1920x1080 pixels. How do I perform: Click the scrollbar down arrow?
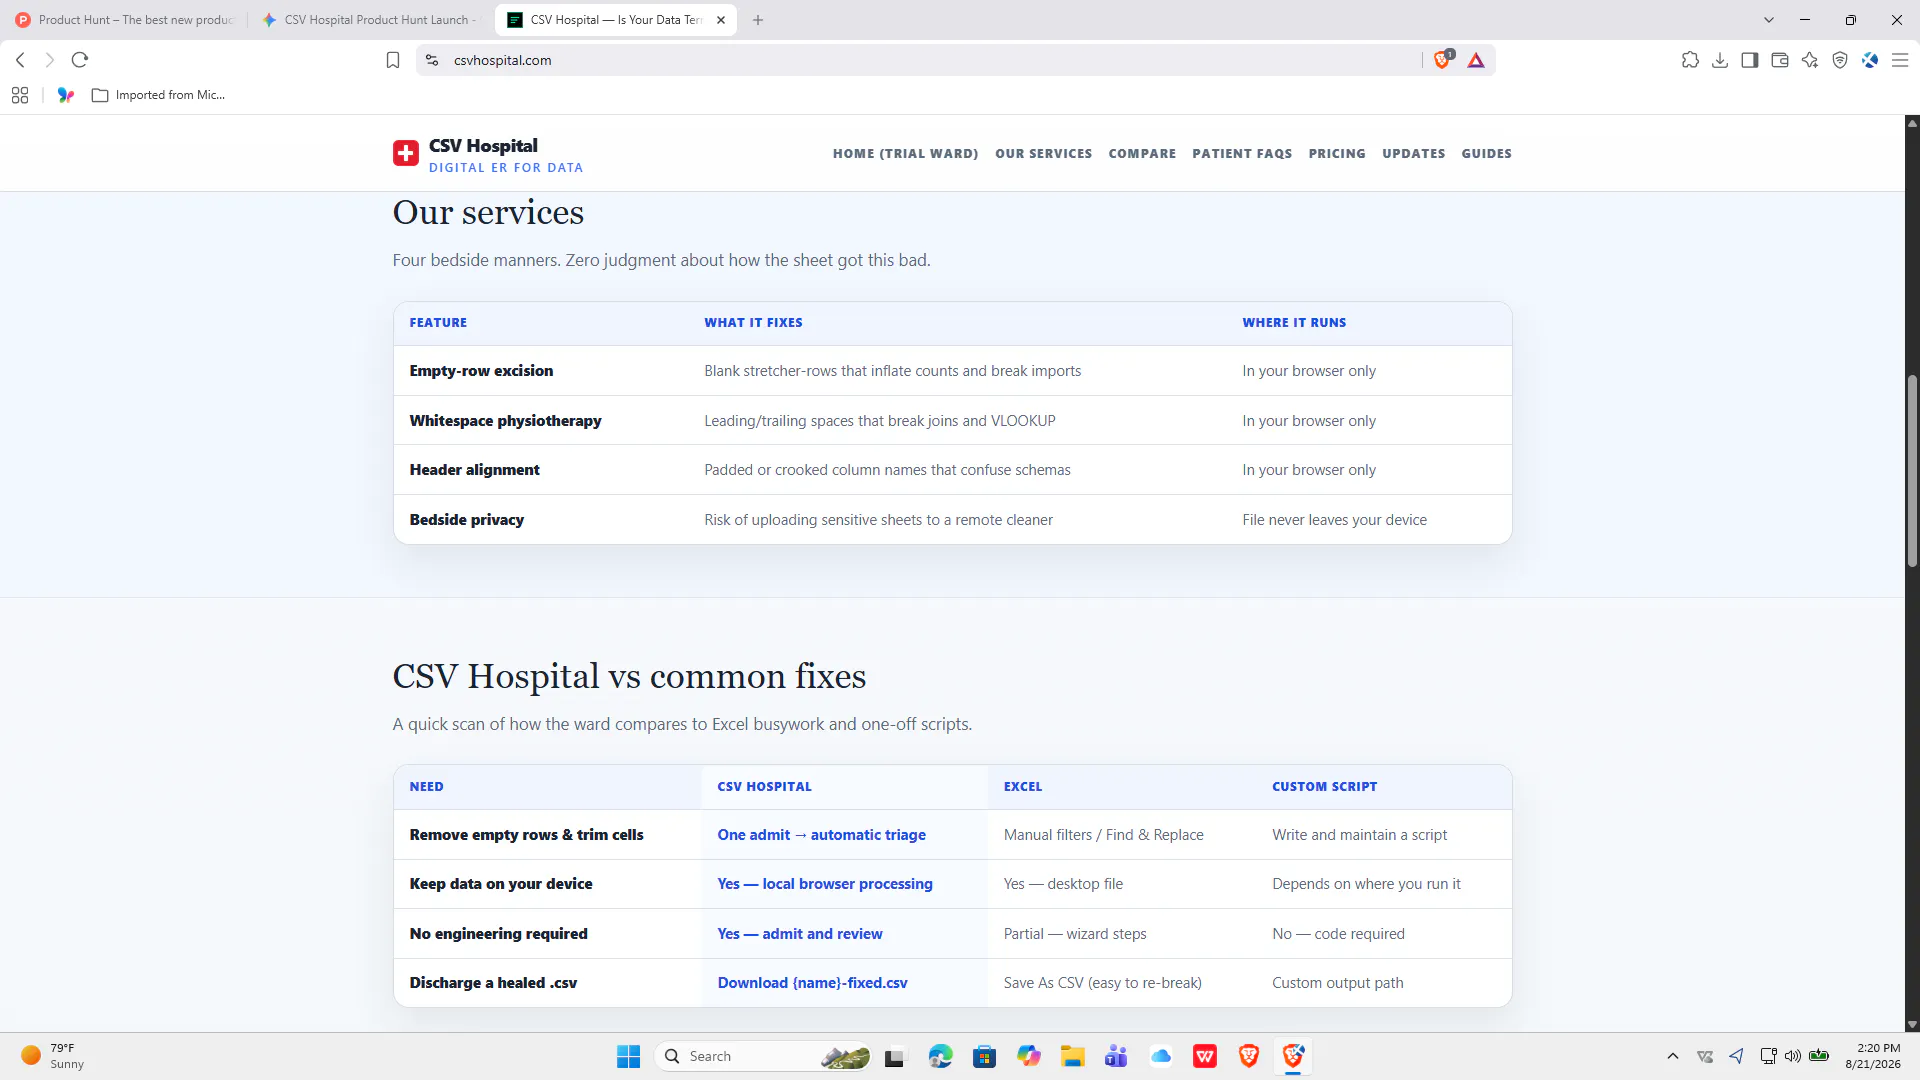pos(1912,1025)
